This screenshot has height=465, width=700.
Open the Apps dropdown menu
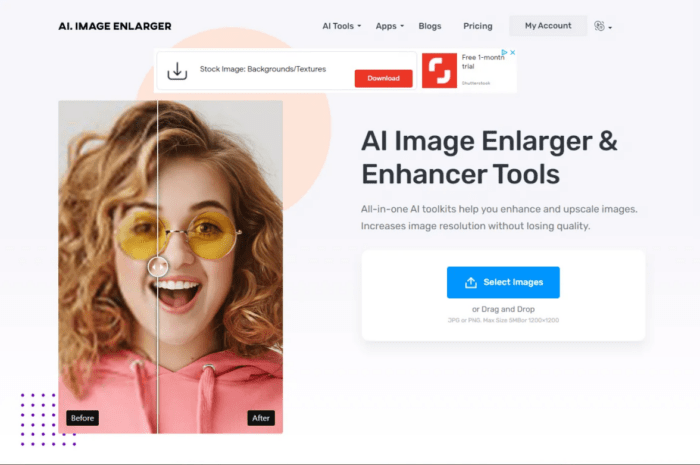click(x=390, y=26)
